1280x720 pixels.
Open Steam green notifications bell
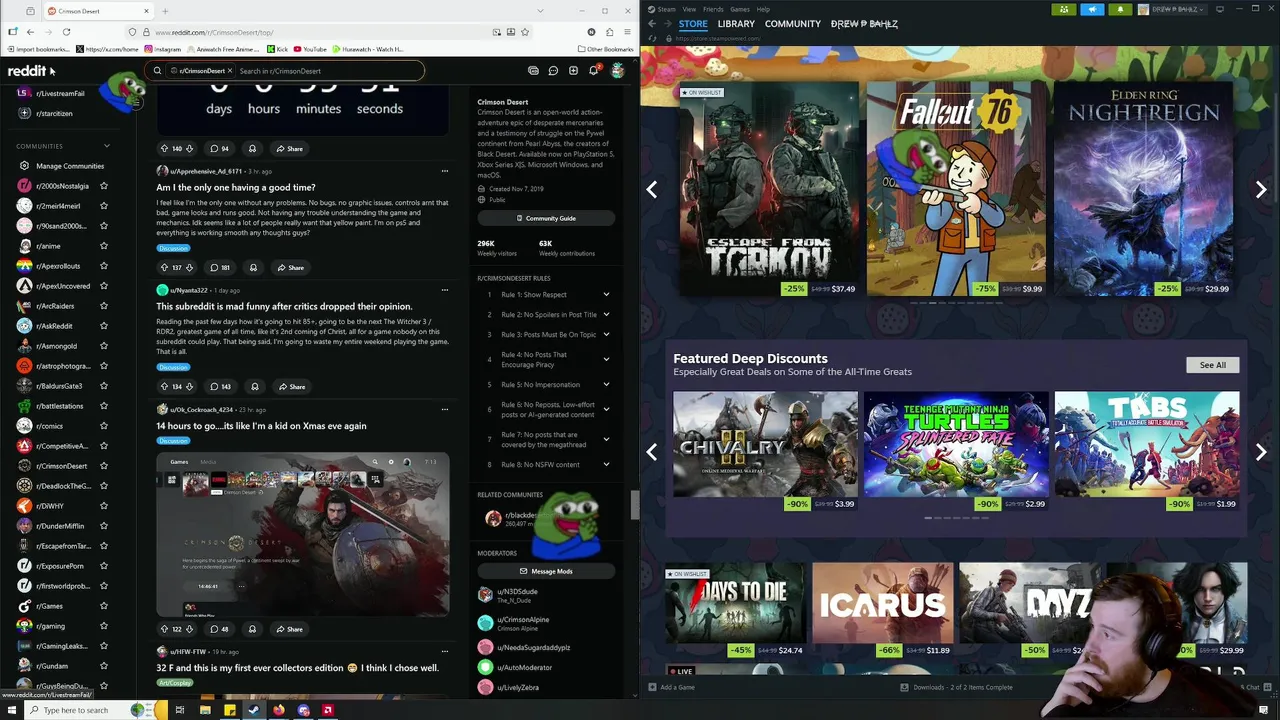[x=1120, y=9]
